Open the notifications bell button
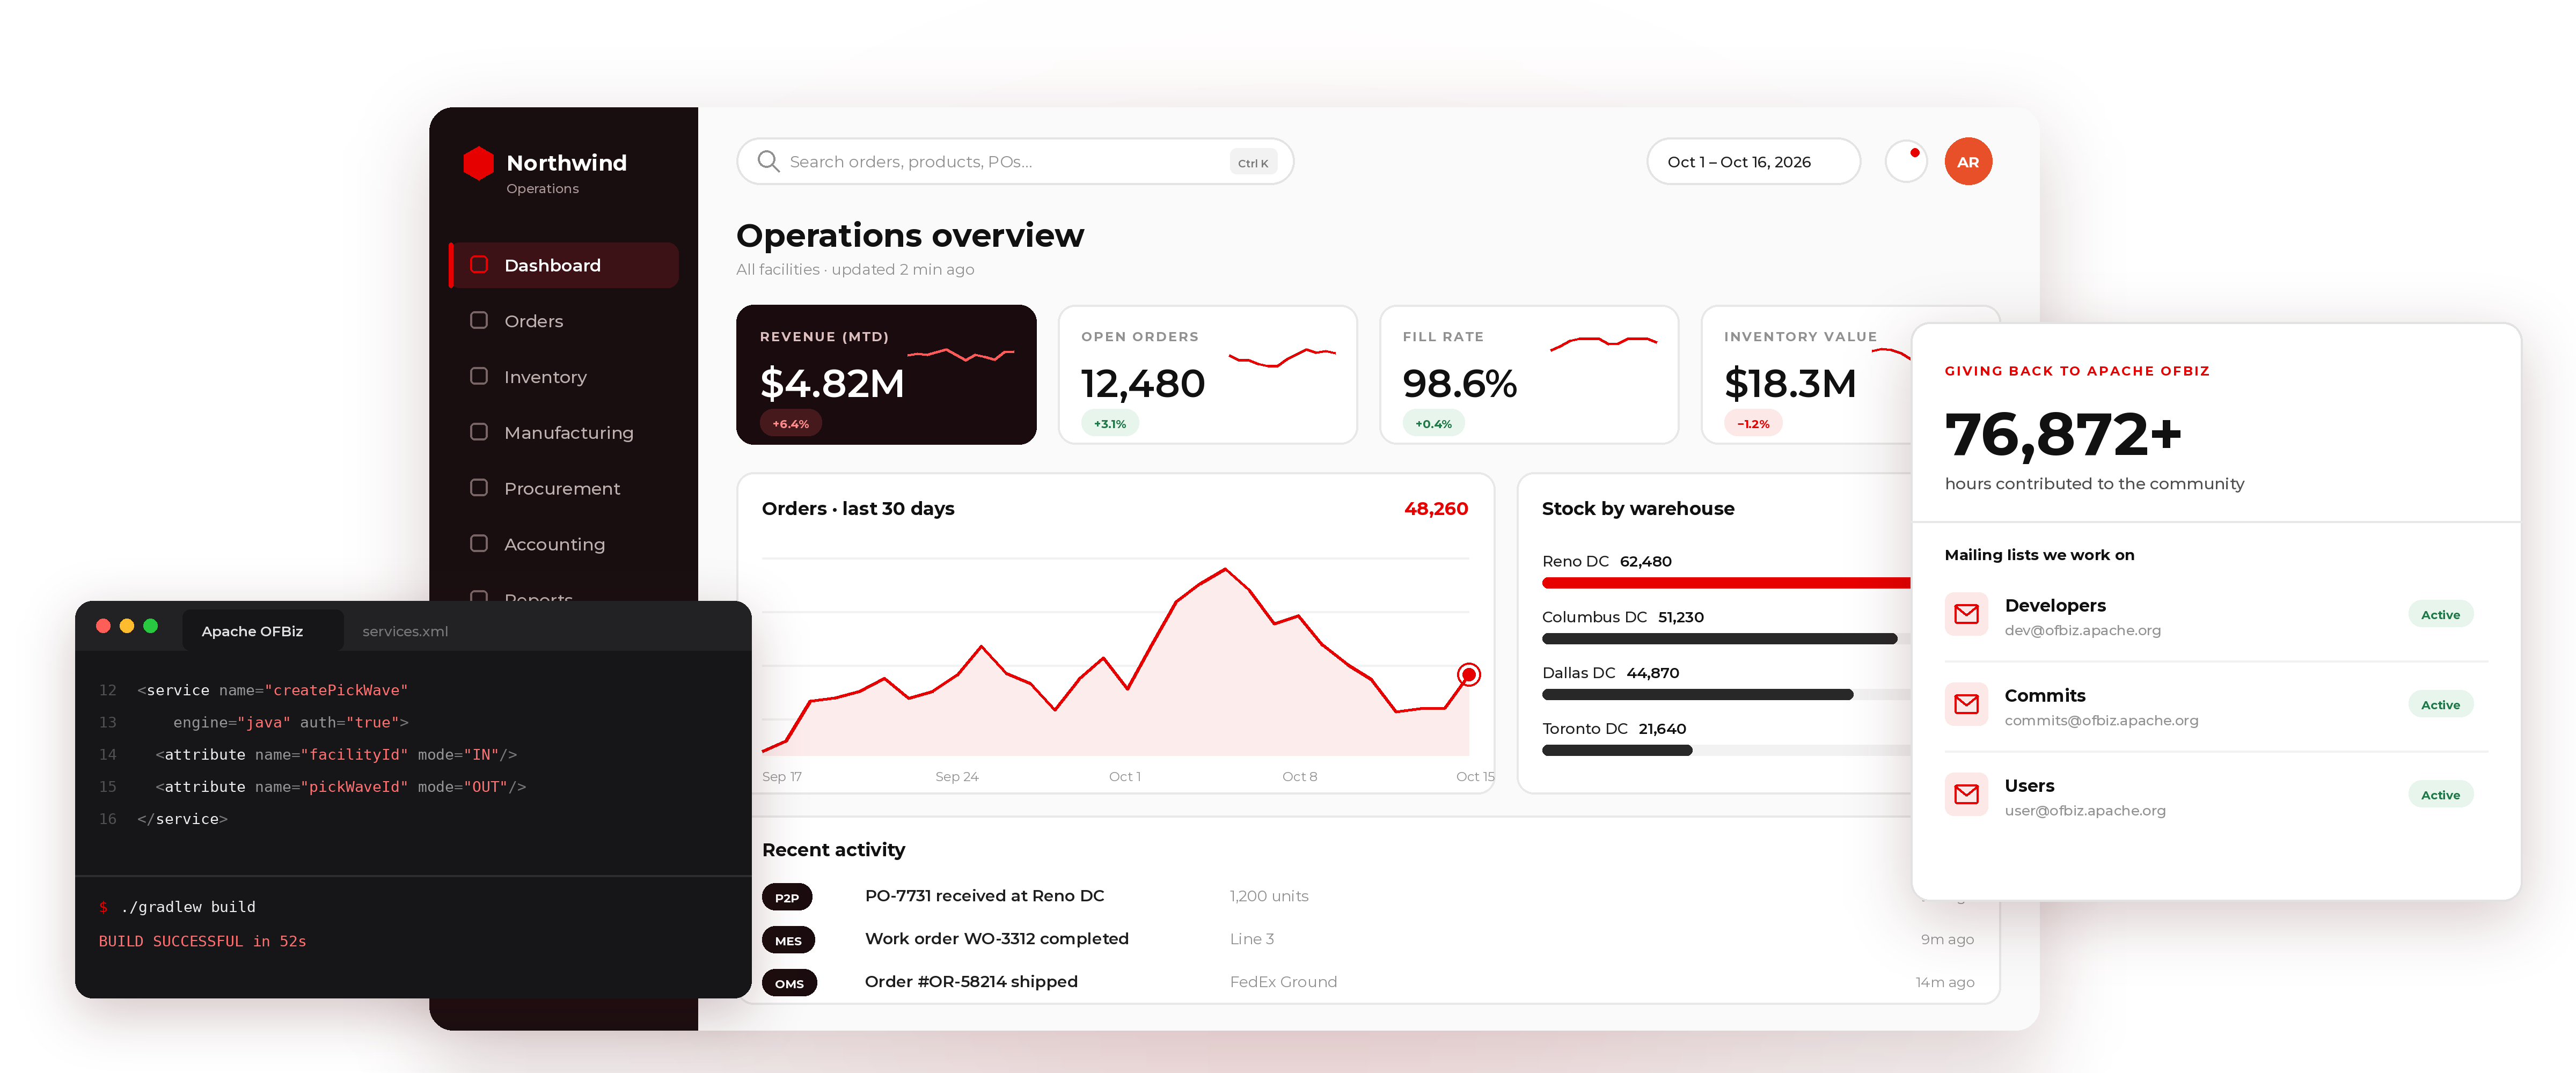This screenshot has height=1073, width=2576. coord(1906,161)
